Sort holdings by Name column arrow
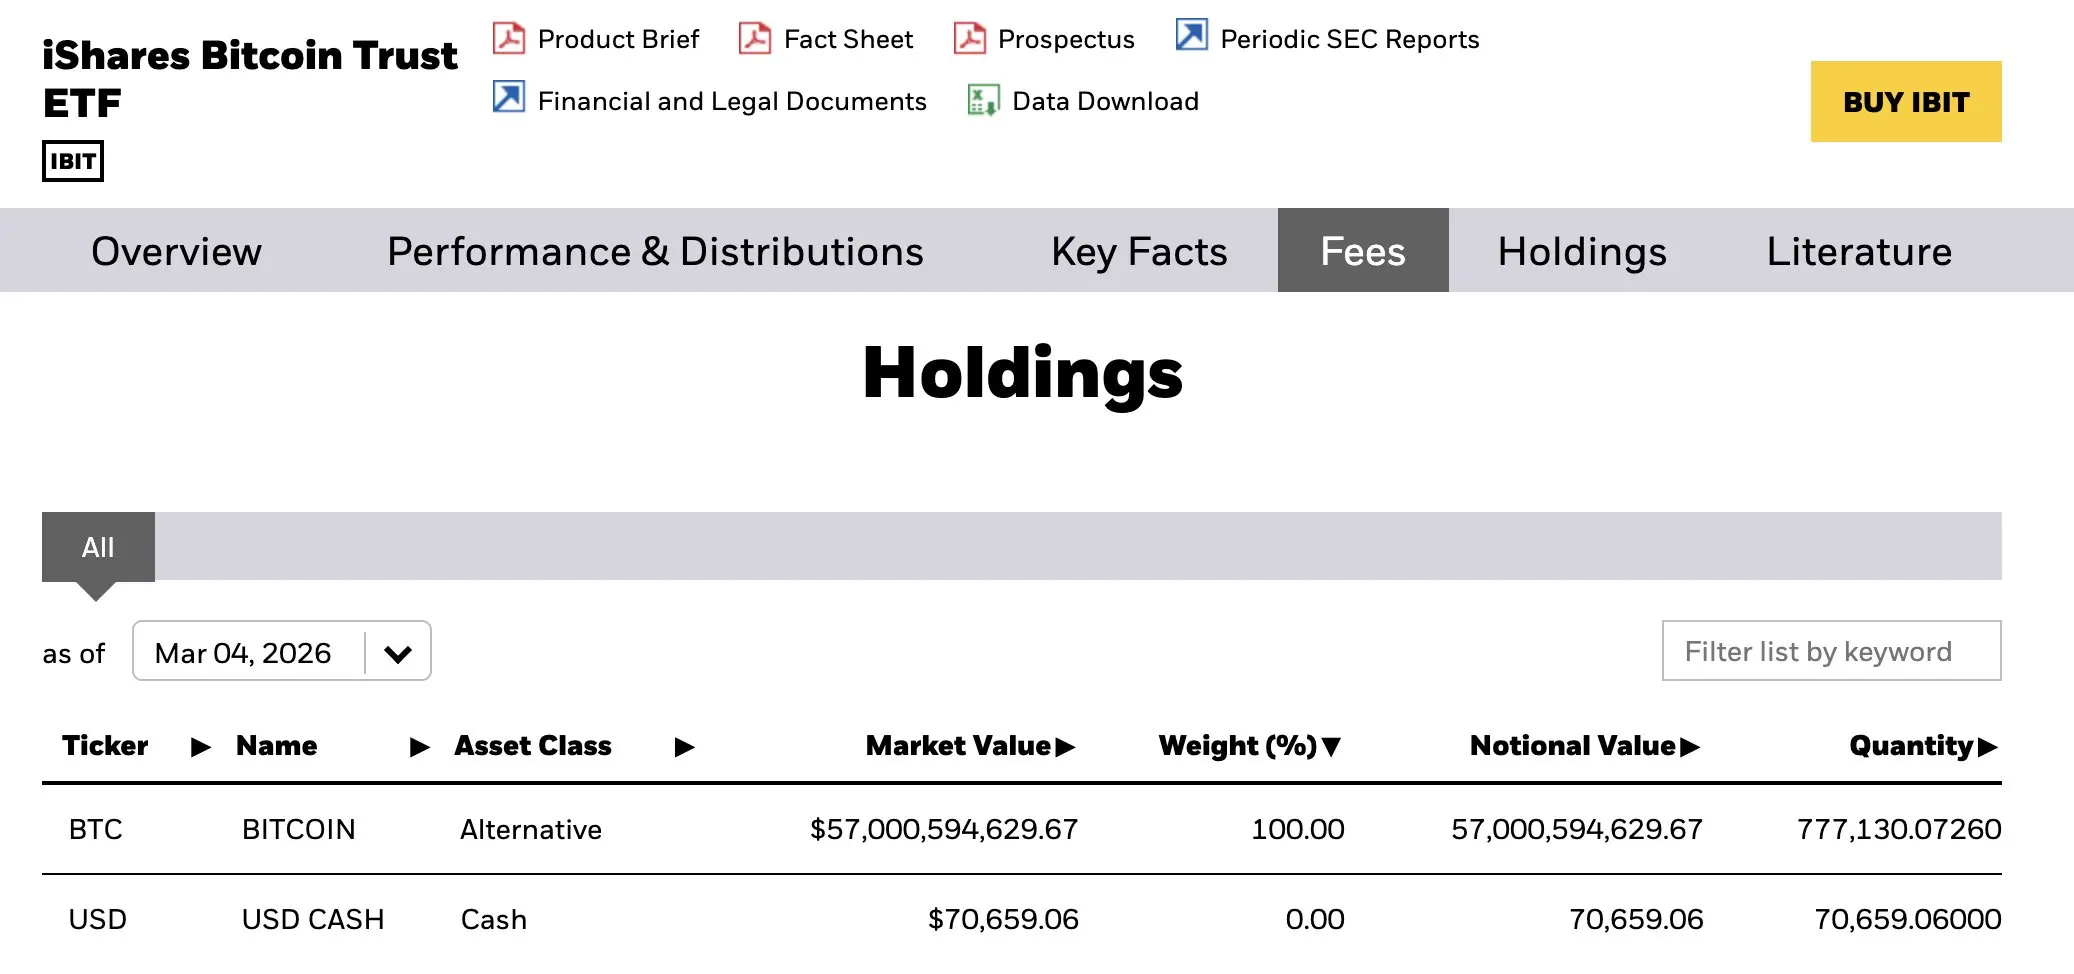The image size is (2074, 974). click(420, 747)
